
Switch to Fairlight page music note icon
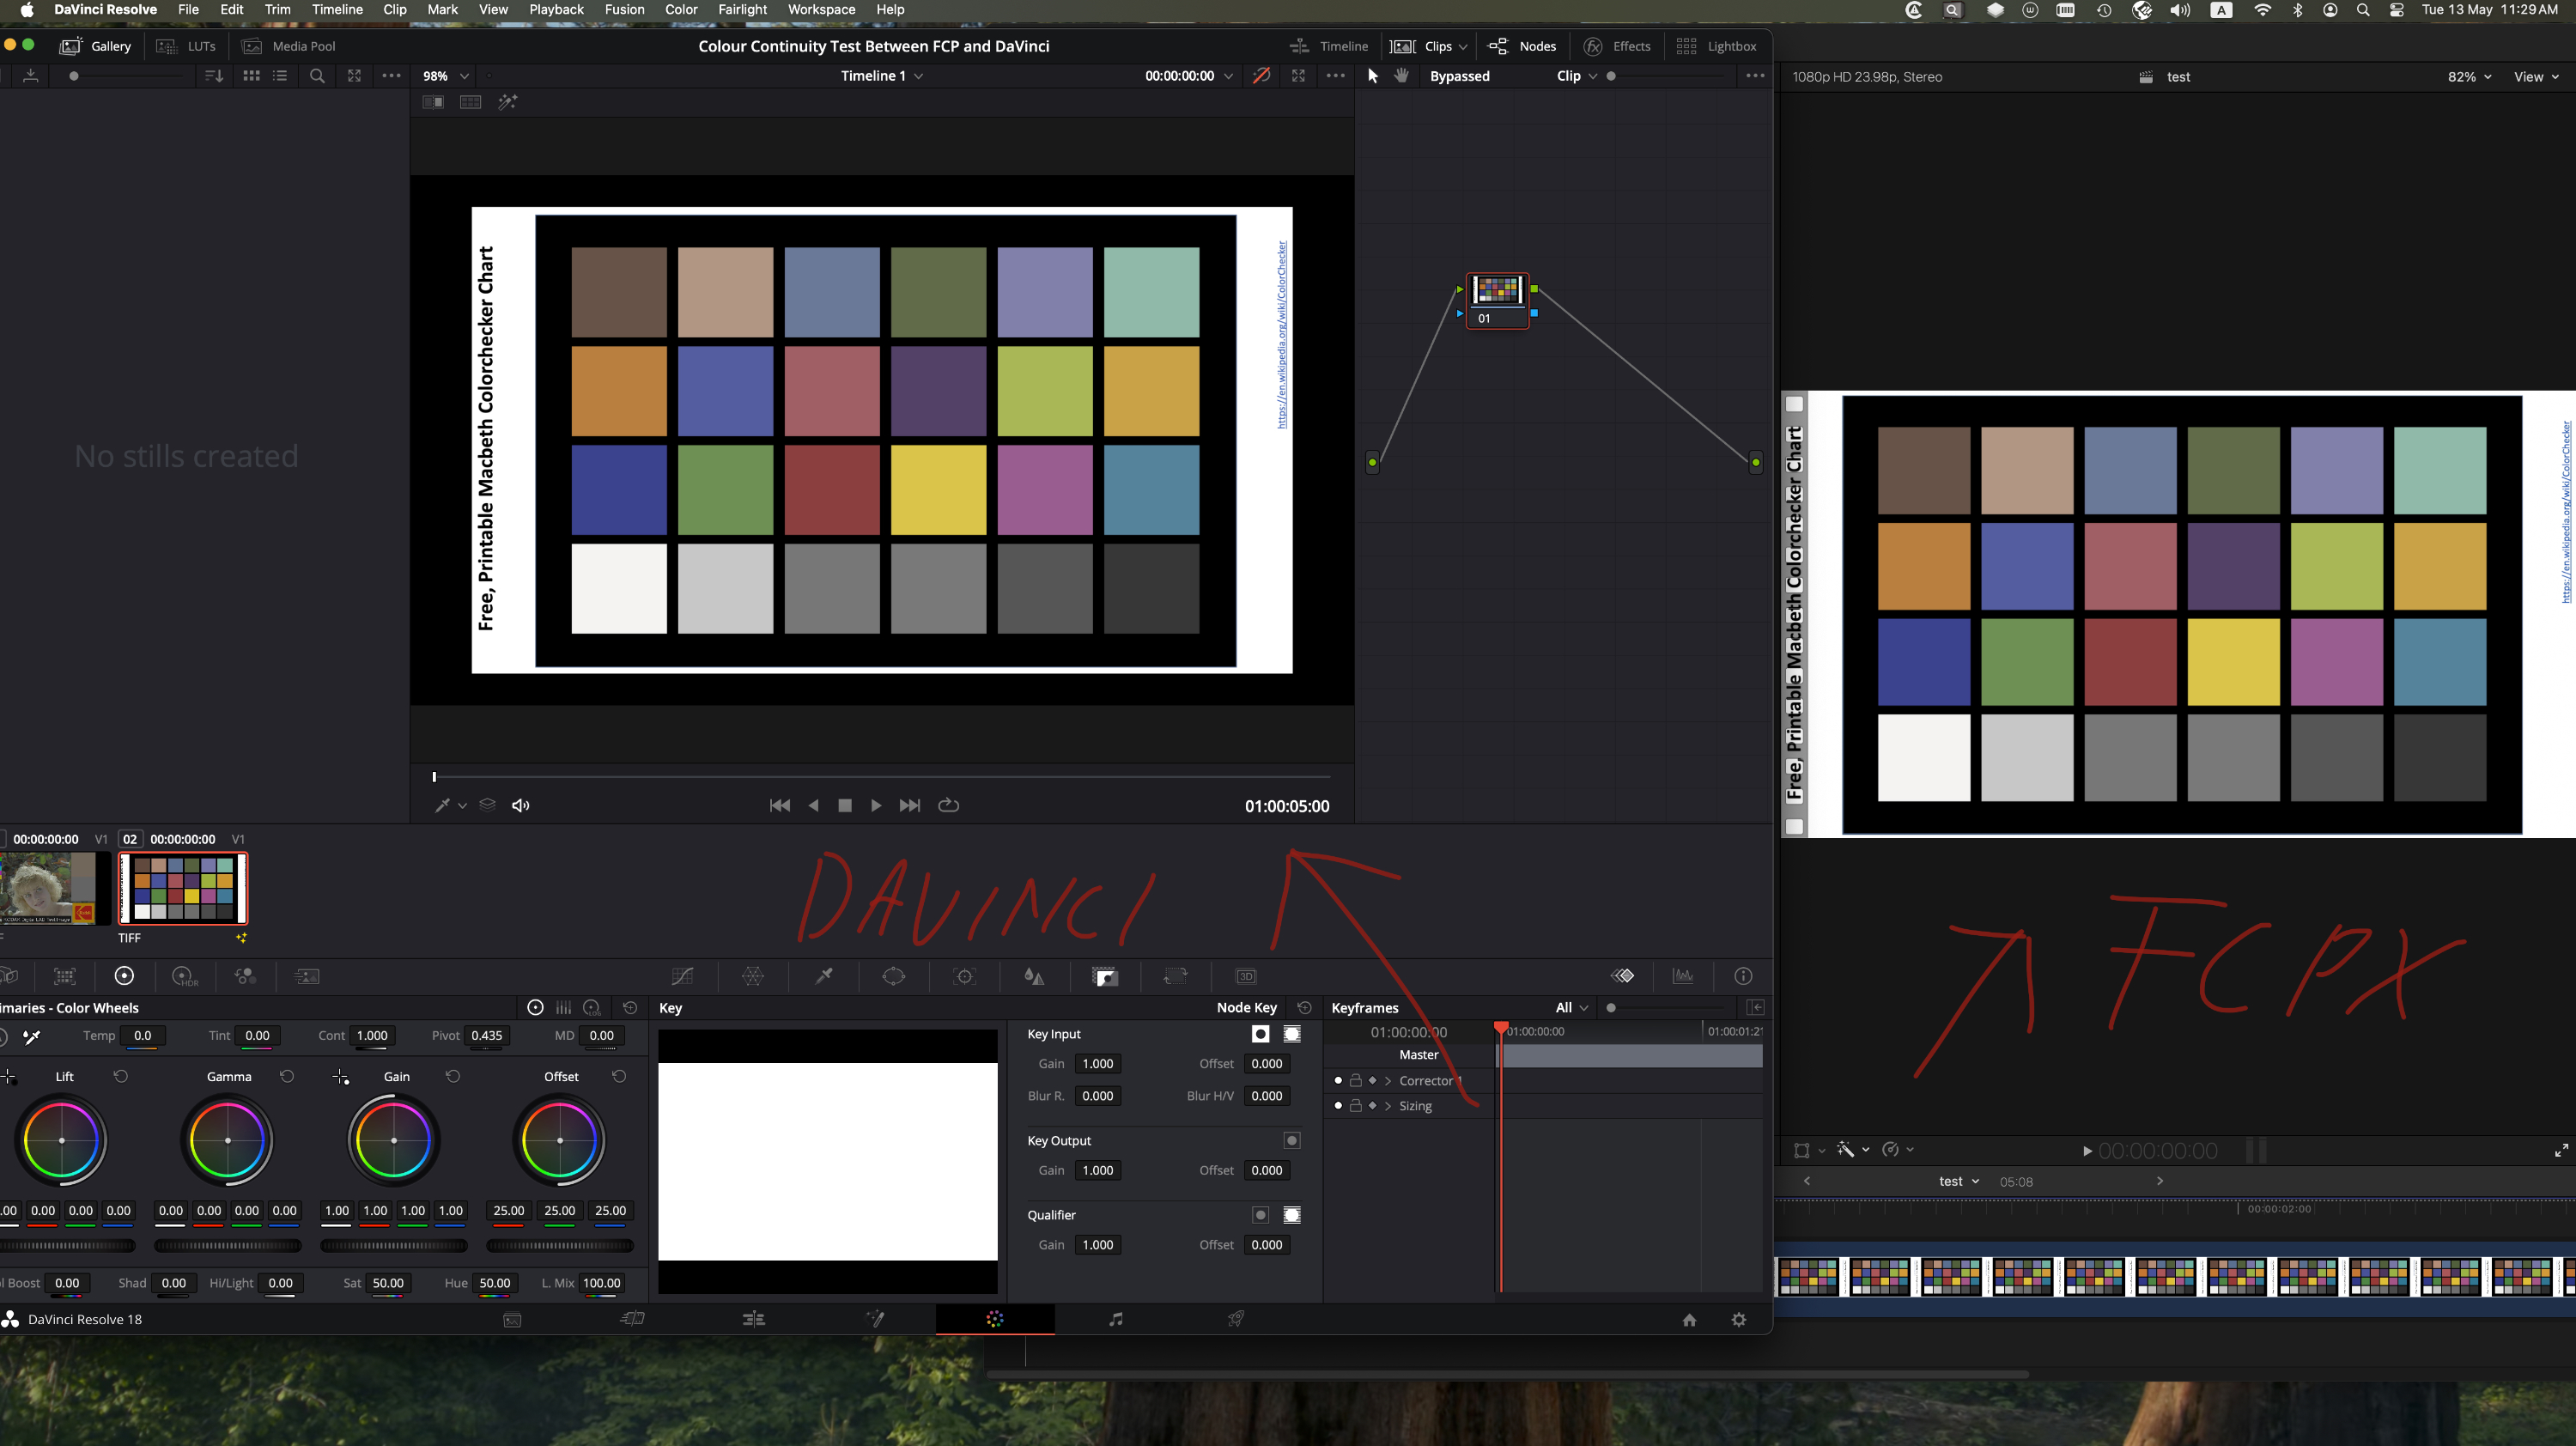[1116, 1319]
